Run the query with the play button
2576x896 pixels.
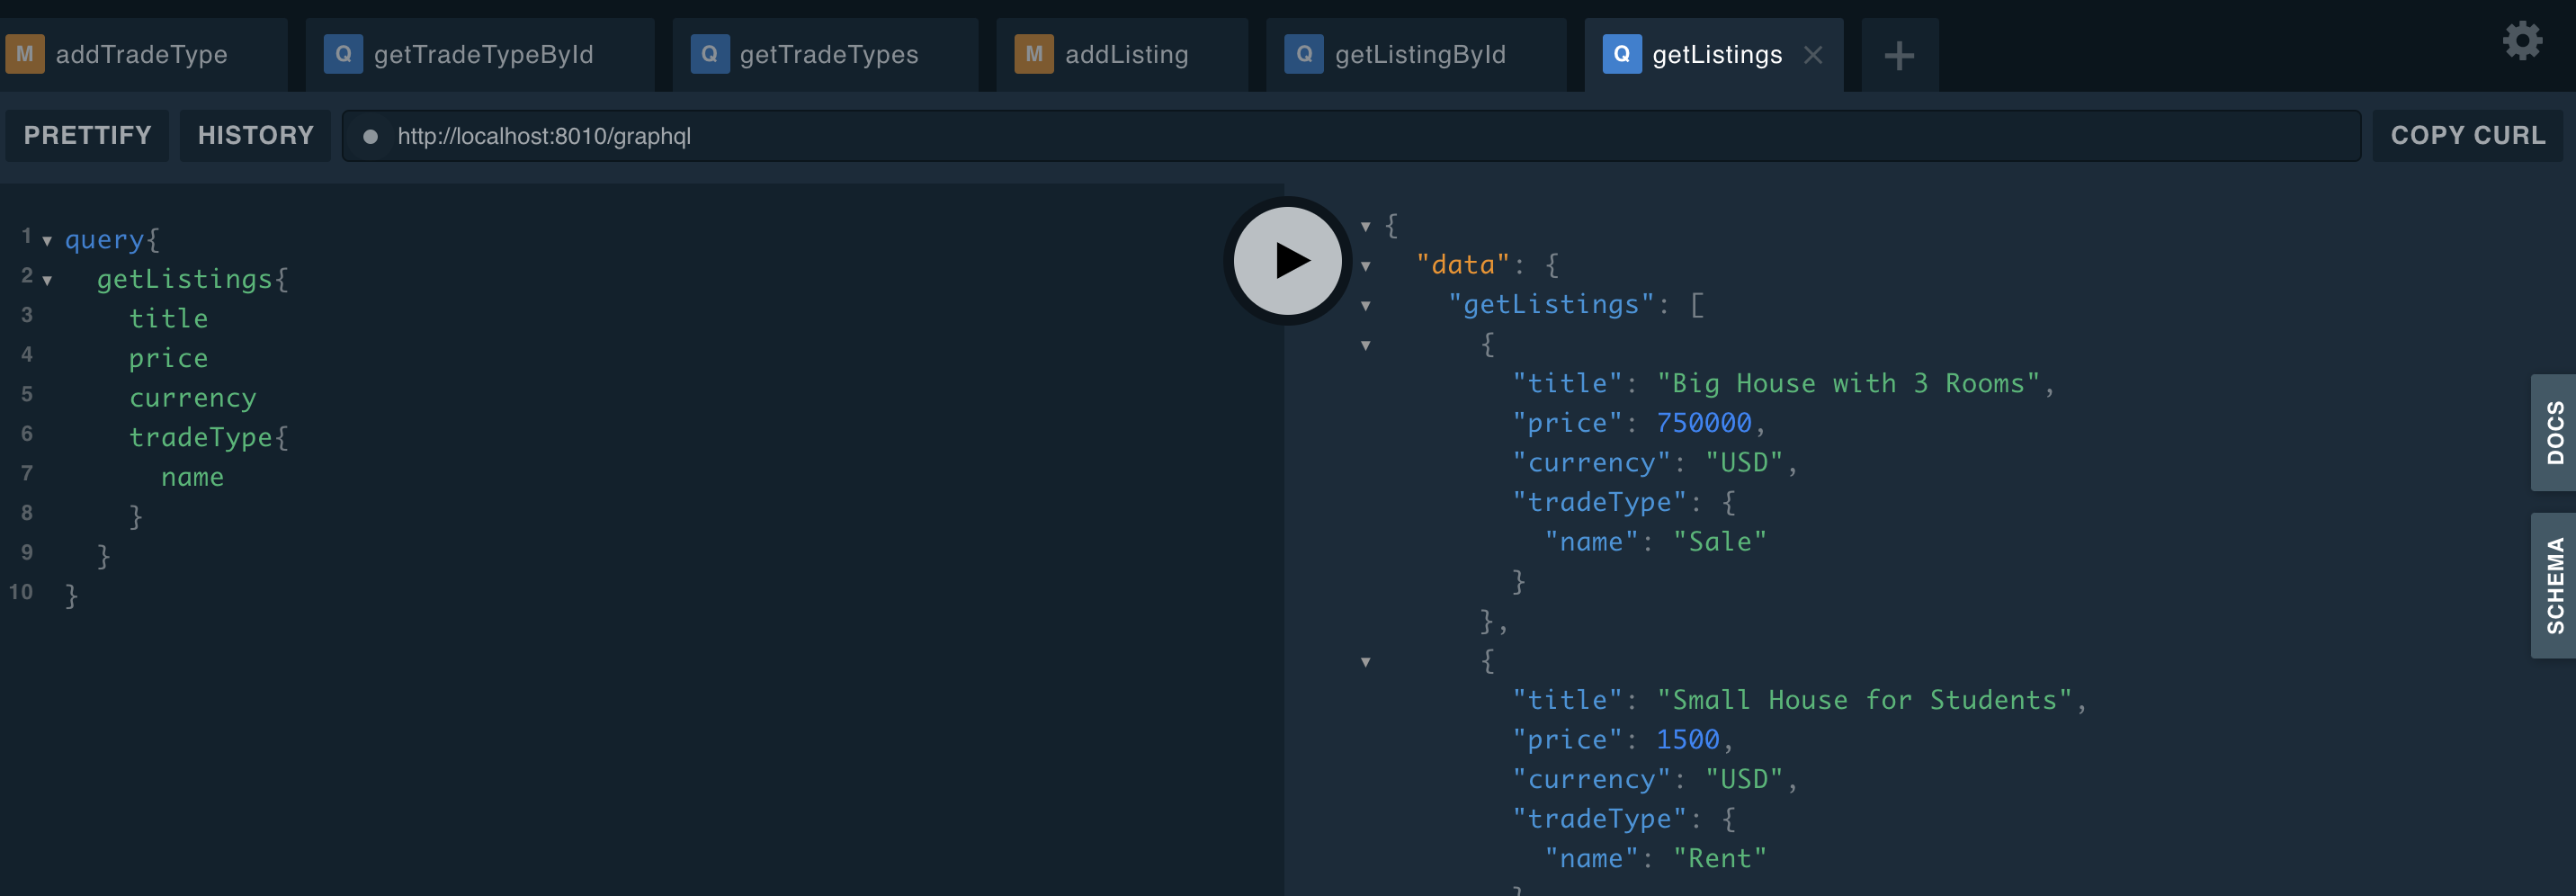1287,261
